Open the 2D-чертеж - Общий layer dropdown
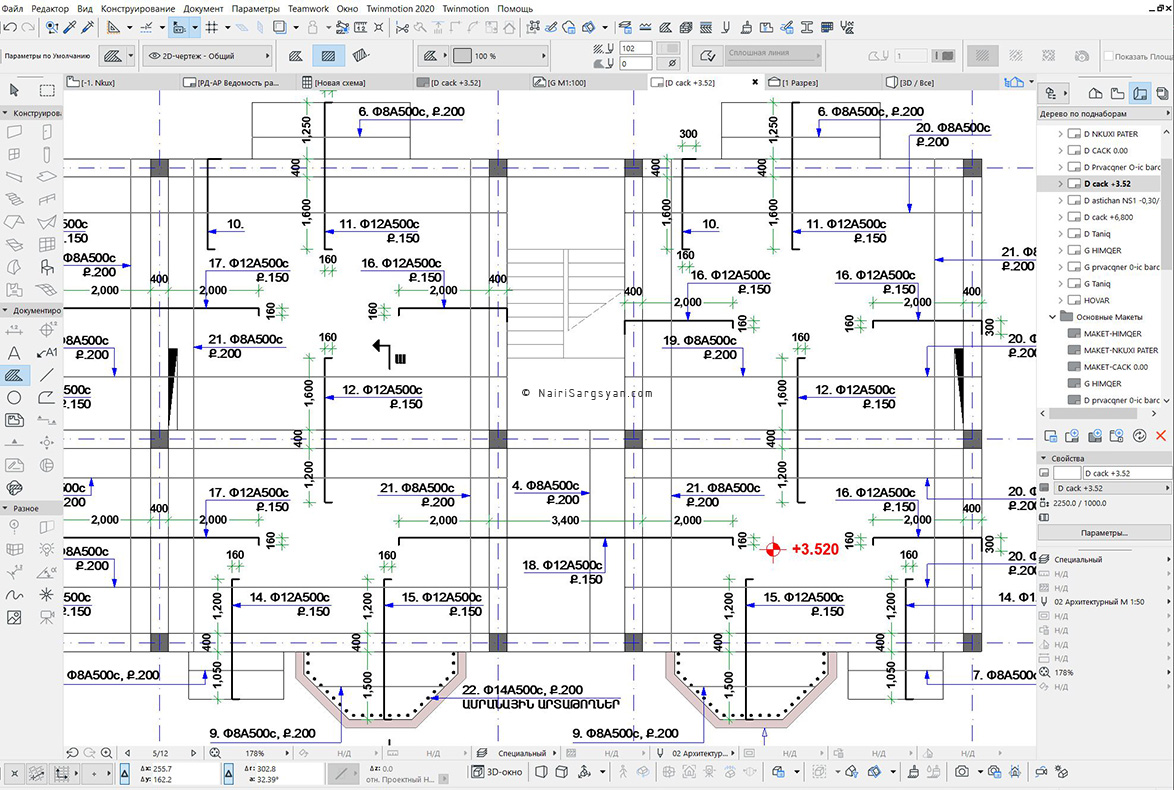The width and height of the screenshot is (1174, 790). (207, 56)
